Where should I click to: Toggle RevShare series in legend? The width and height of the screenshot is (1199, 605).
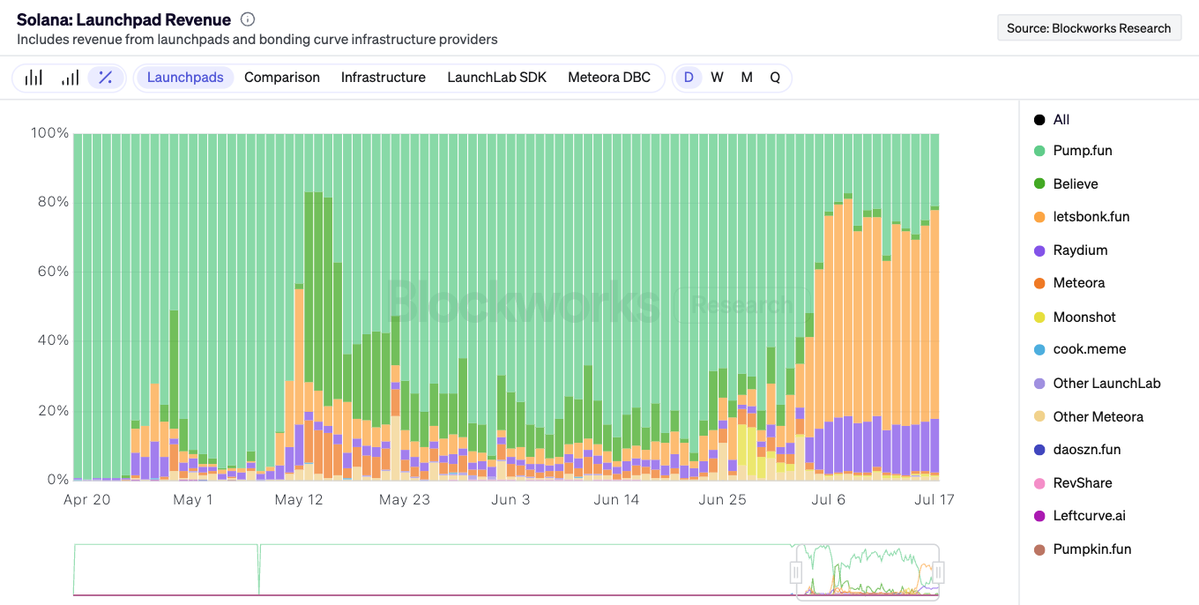(x=1073, y=483)
